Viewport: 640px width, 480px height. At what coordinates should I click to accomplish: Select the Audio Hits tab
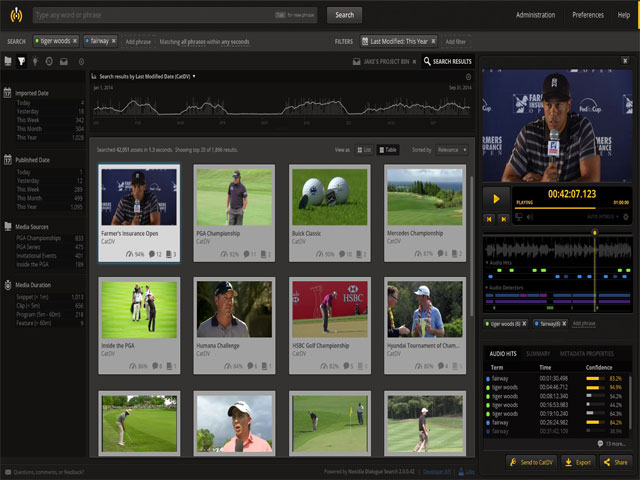click(503, 353)
